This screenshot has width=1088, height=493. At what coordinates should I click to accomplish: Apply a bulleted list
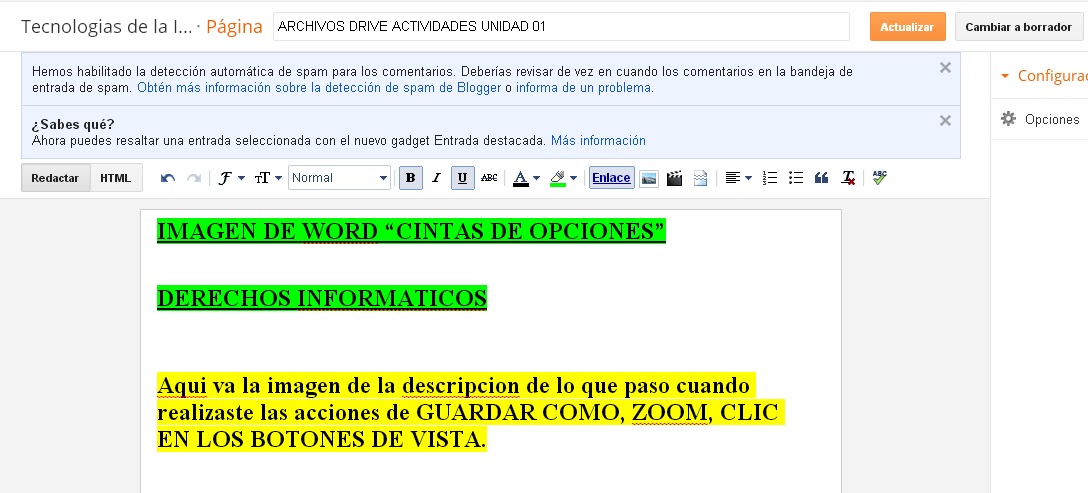[x=796, y=178]
